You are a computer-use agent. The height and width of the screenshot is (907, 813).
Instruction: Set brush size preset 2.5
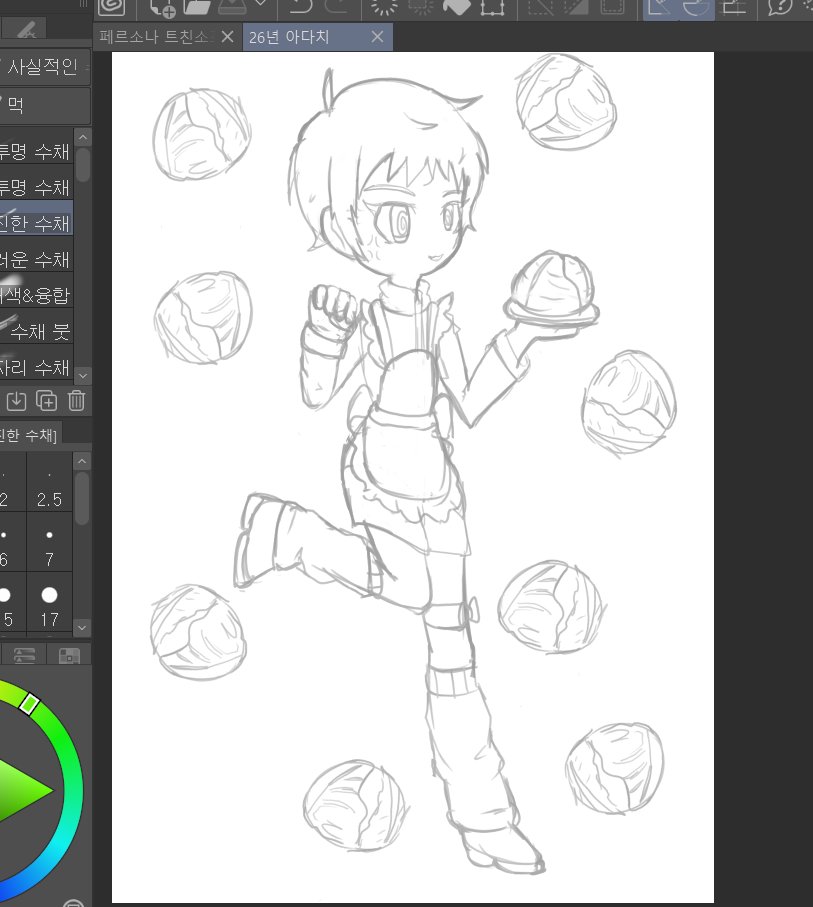(49, 482)
